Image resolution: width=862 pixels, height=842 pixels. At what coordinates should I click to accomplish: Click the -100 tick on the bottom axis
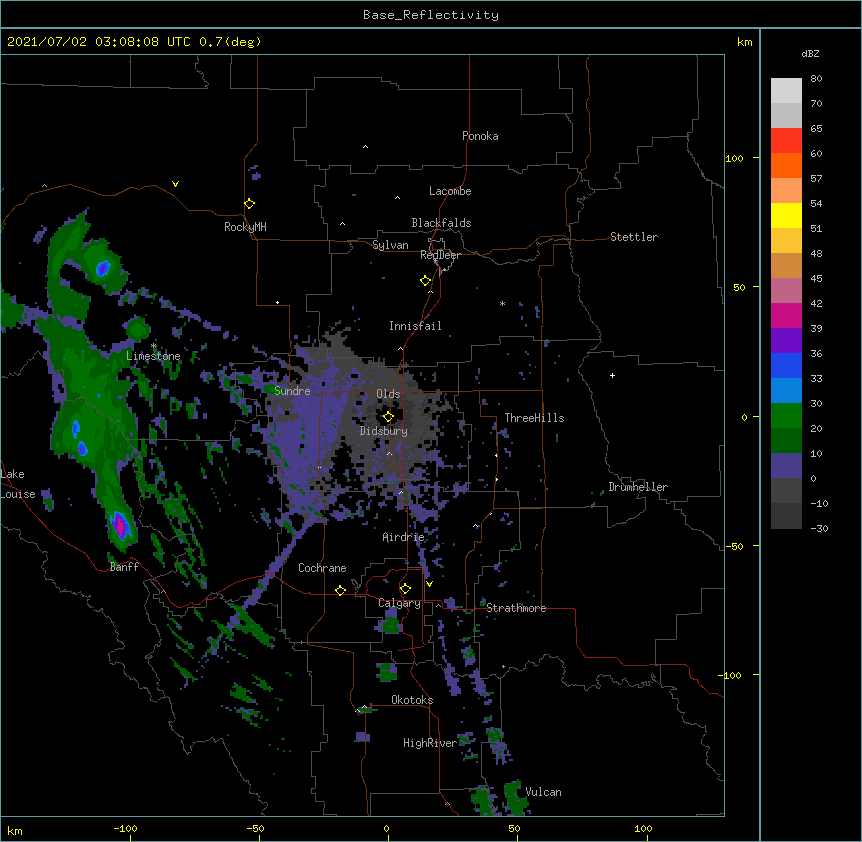[x=125, y=828]
